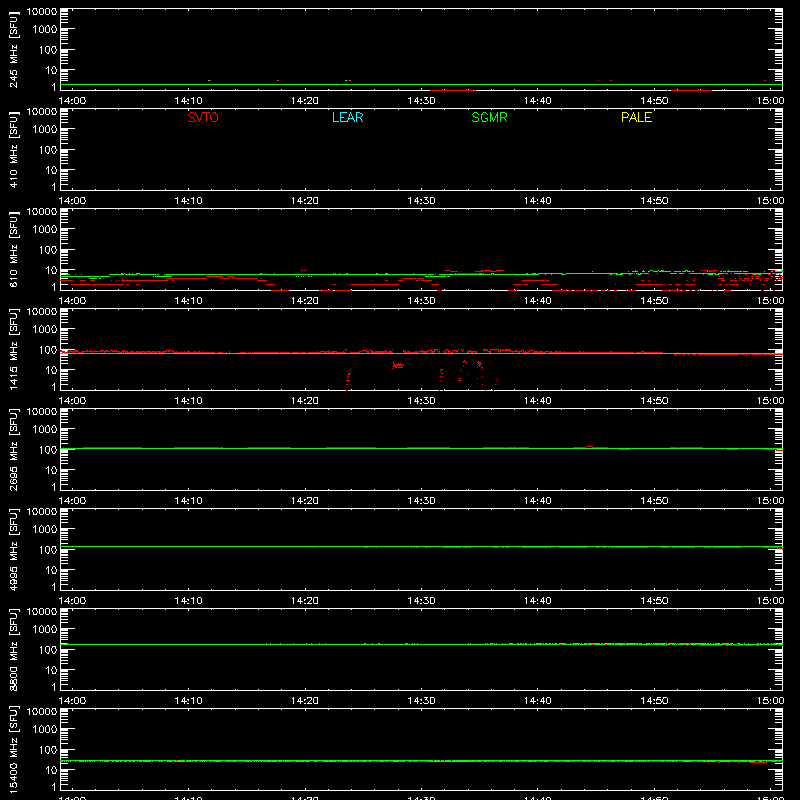Select the 4995 MHz [SFU] axis label
This screenshot has width=800, height=800.
pyautogui.click(x=14, y=550)
